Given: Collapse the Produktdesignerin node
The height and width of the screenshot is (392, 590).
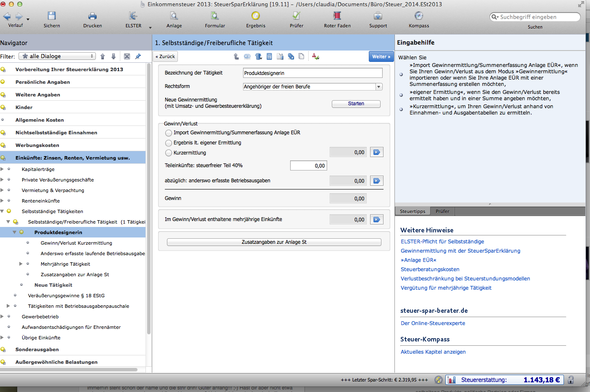Looking at the screenshot, I should pos(14,232).
